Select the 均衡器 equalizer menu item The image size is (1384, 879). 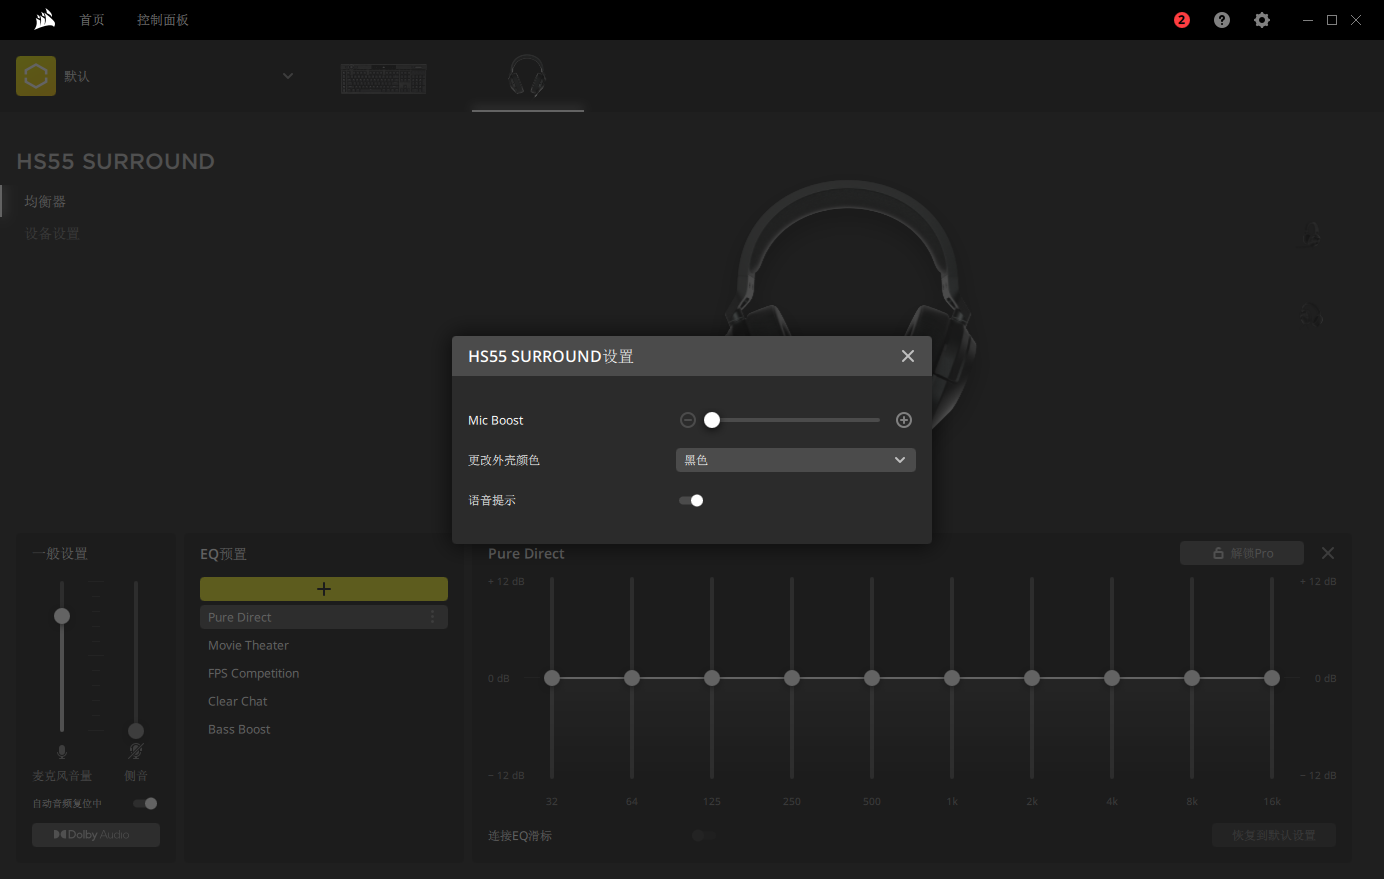45,201
